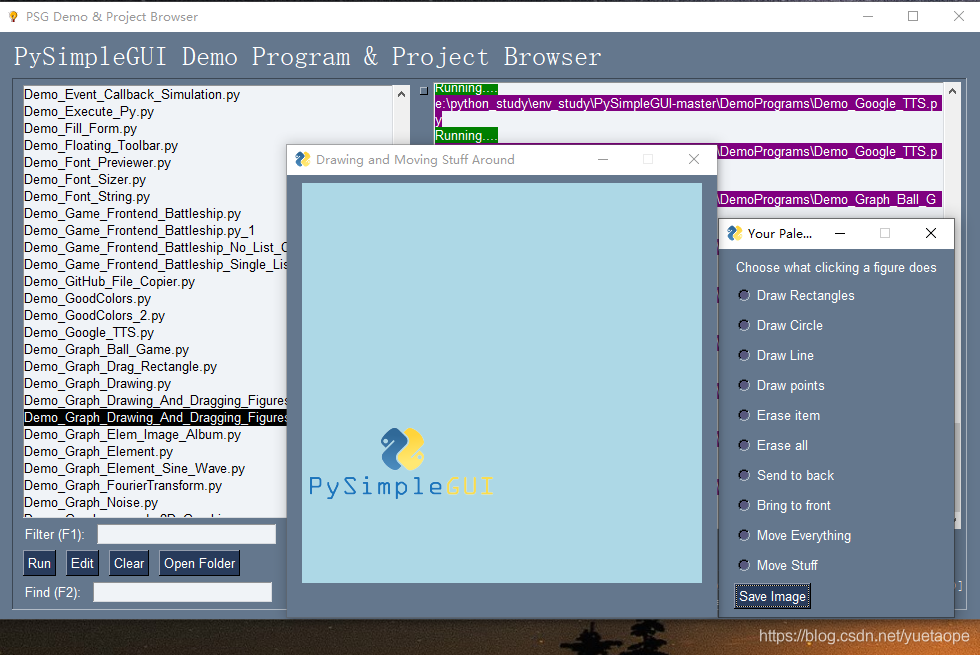980x655 pixels.
Task: Select the Draw Circle radio option
Action: (781, 326)
